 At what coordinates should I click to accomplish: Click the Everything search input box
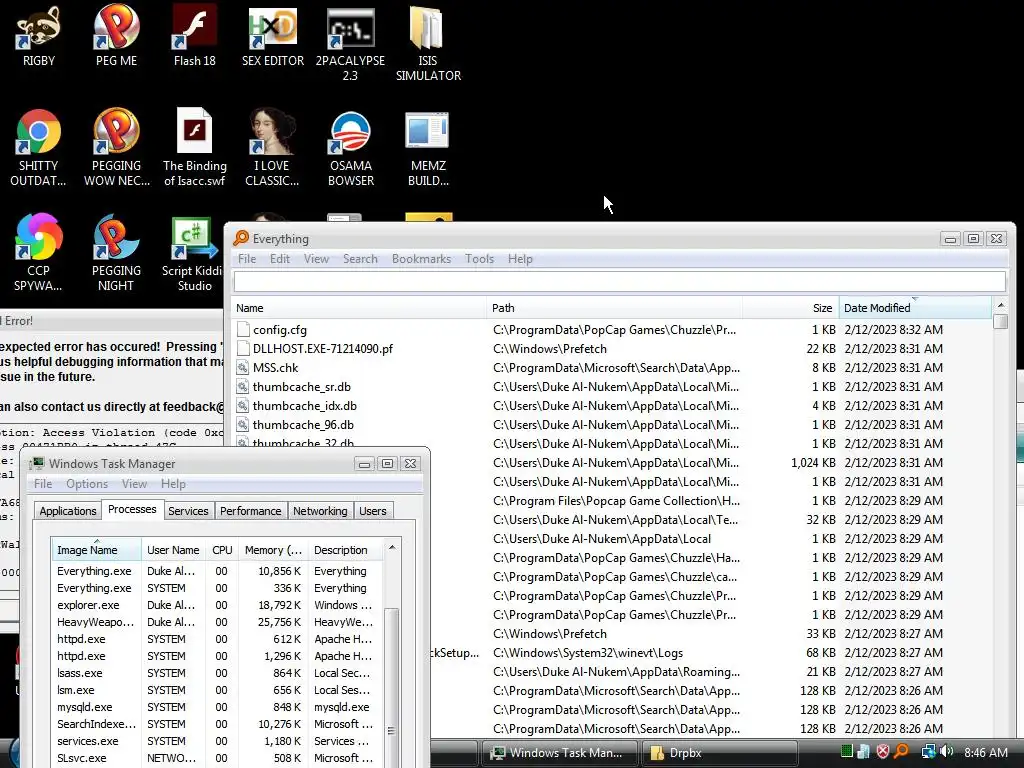coord(619,281)
